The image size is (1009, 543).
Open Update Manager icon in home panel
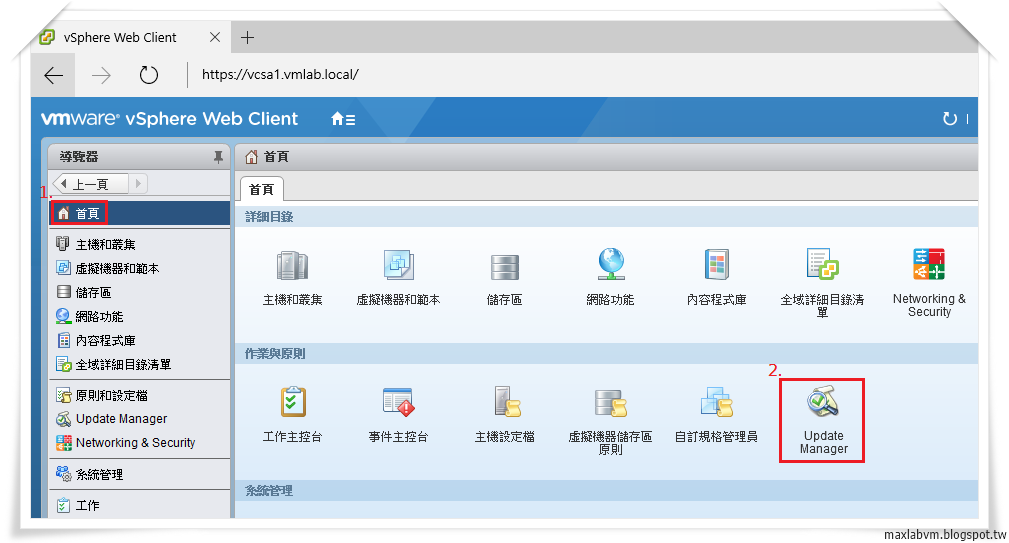point(822,402)
